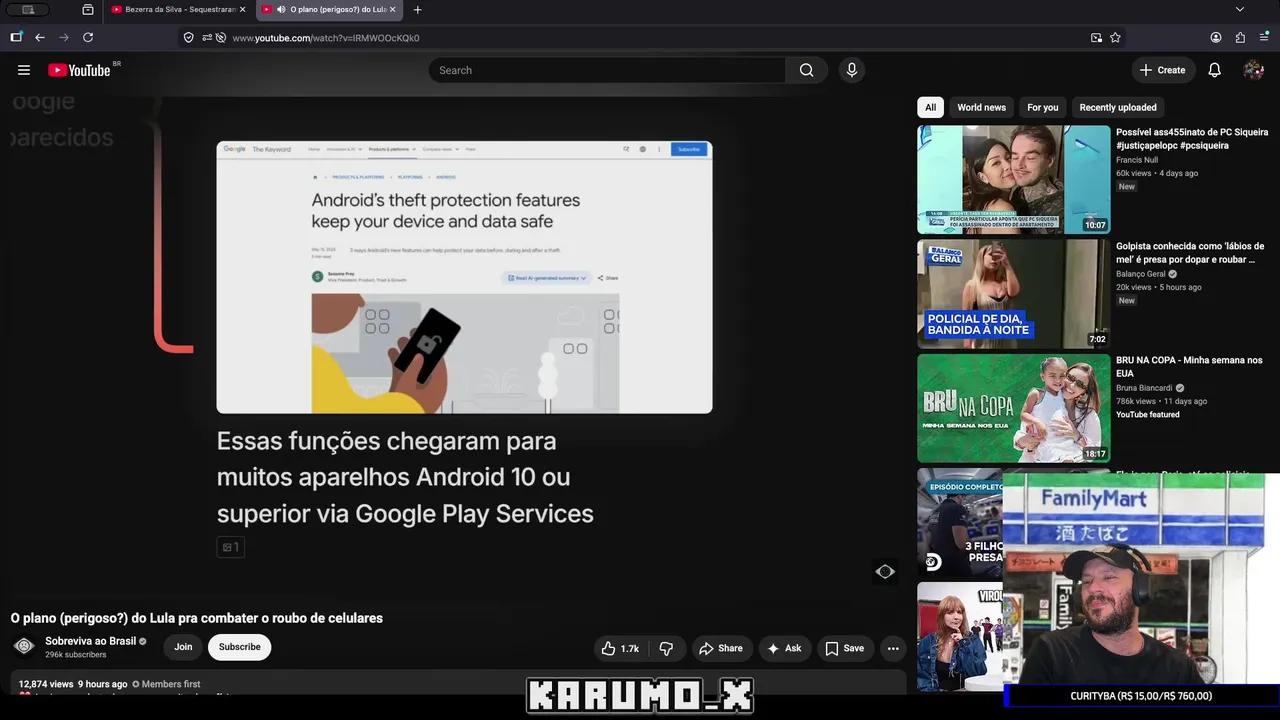Select the Recently uploaded filter chip
Image resolution: width=1280 pixels, height=720 pixels.
tap(1118, 107)
